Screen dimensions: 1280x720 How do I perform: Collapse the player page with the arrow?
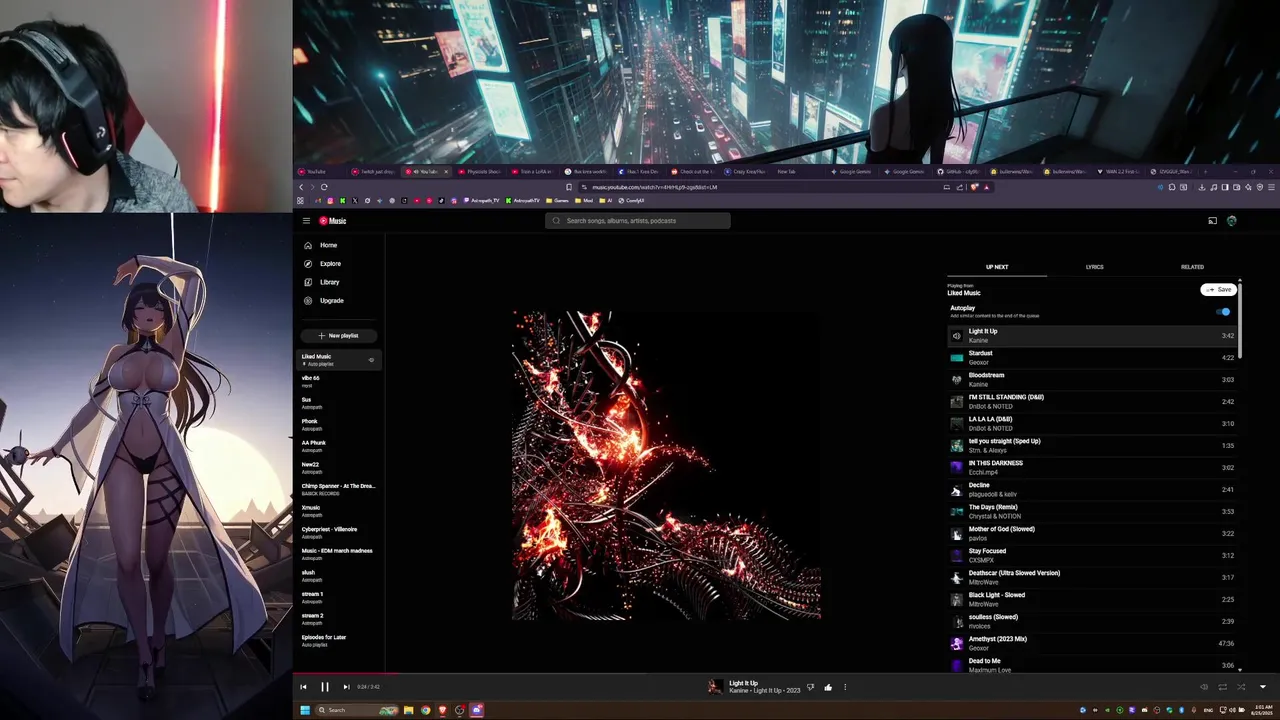click(1262, 687)
